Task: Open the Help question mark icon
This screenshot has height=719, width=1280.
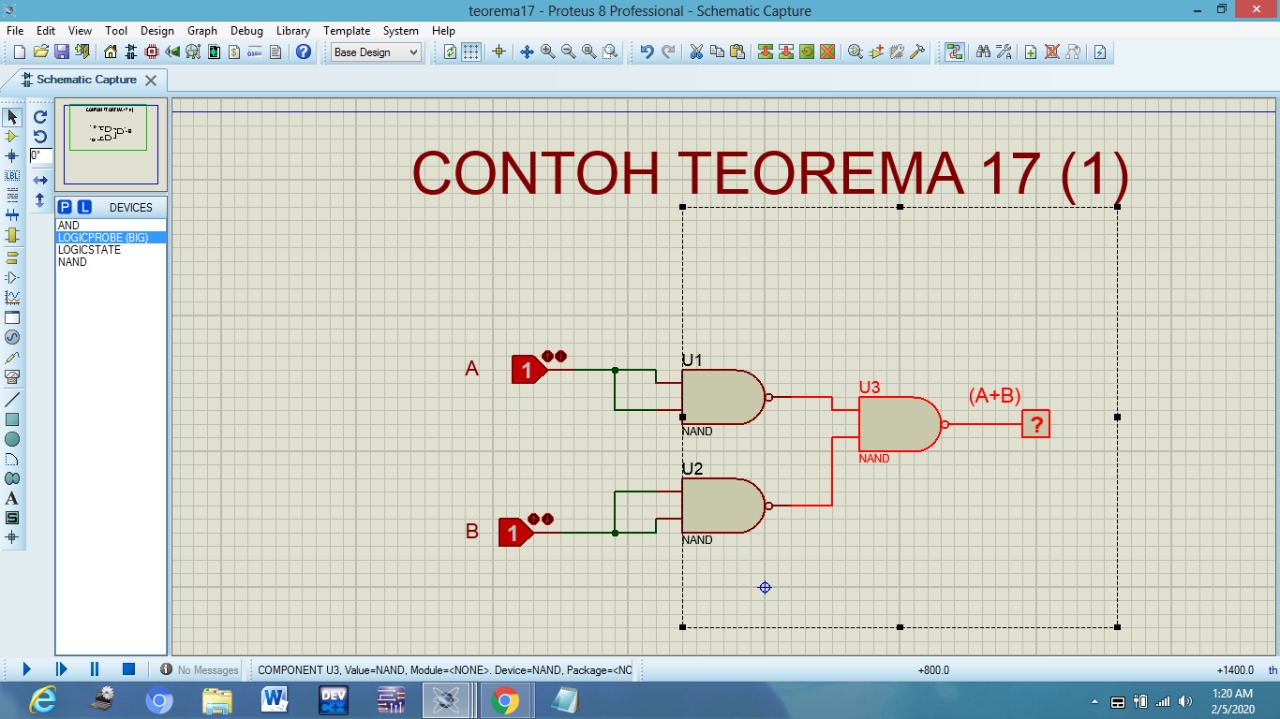Action: (304, 52)
